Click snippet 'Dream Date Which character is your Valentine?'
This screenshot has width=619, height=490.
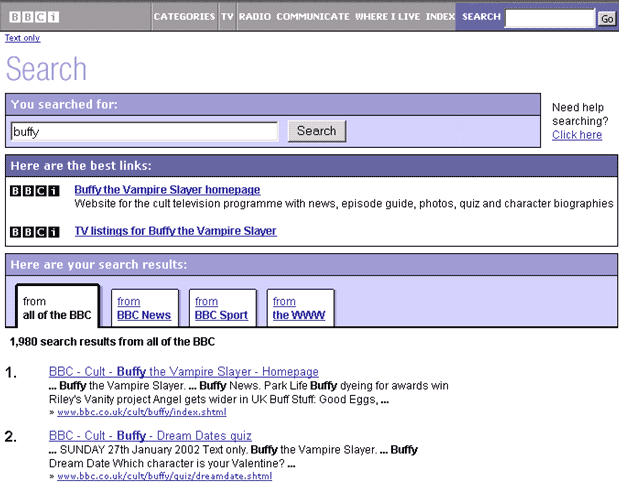172,464
